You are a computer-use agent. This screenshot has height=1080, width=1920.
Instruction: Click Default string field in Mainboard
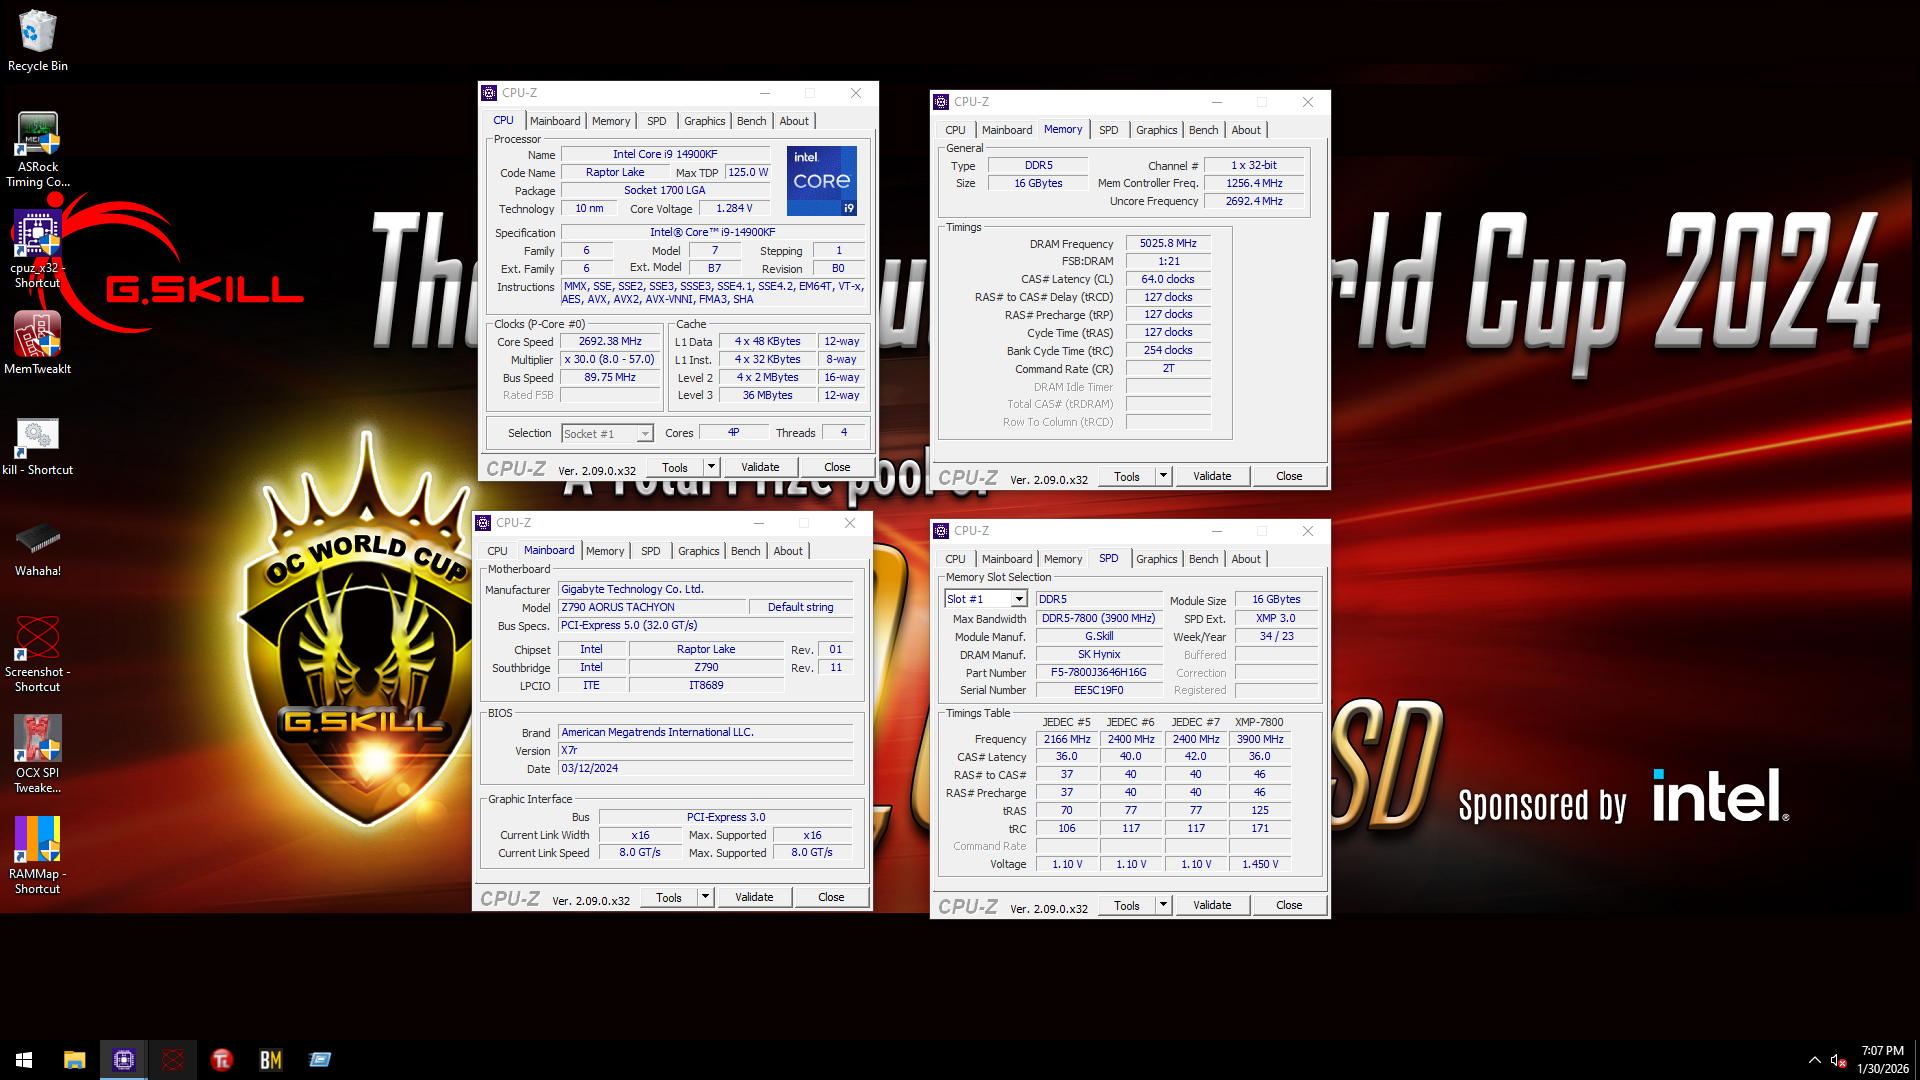800,607
